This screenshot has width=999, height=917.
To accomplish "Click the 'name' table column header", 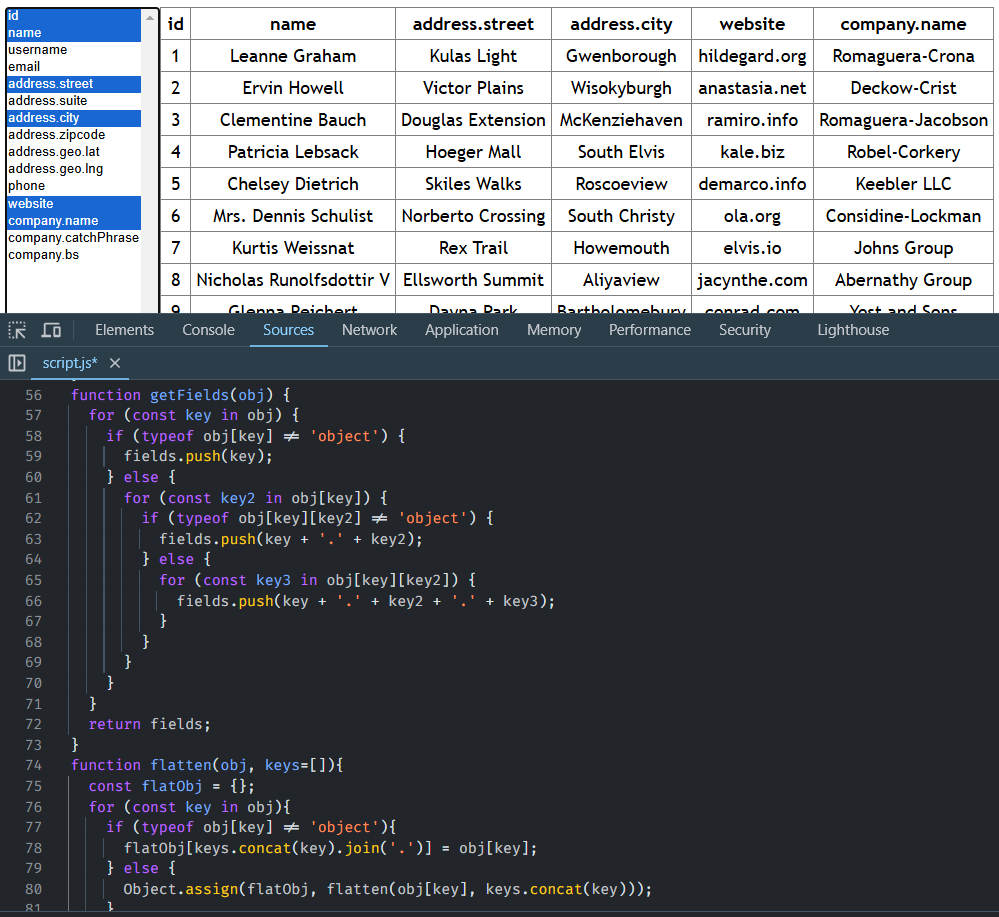I will point(293,24).
